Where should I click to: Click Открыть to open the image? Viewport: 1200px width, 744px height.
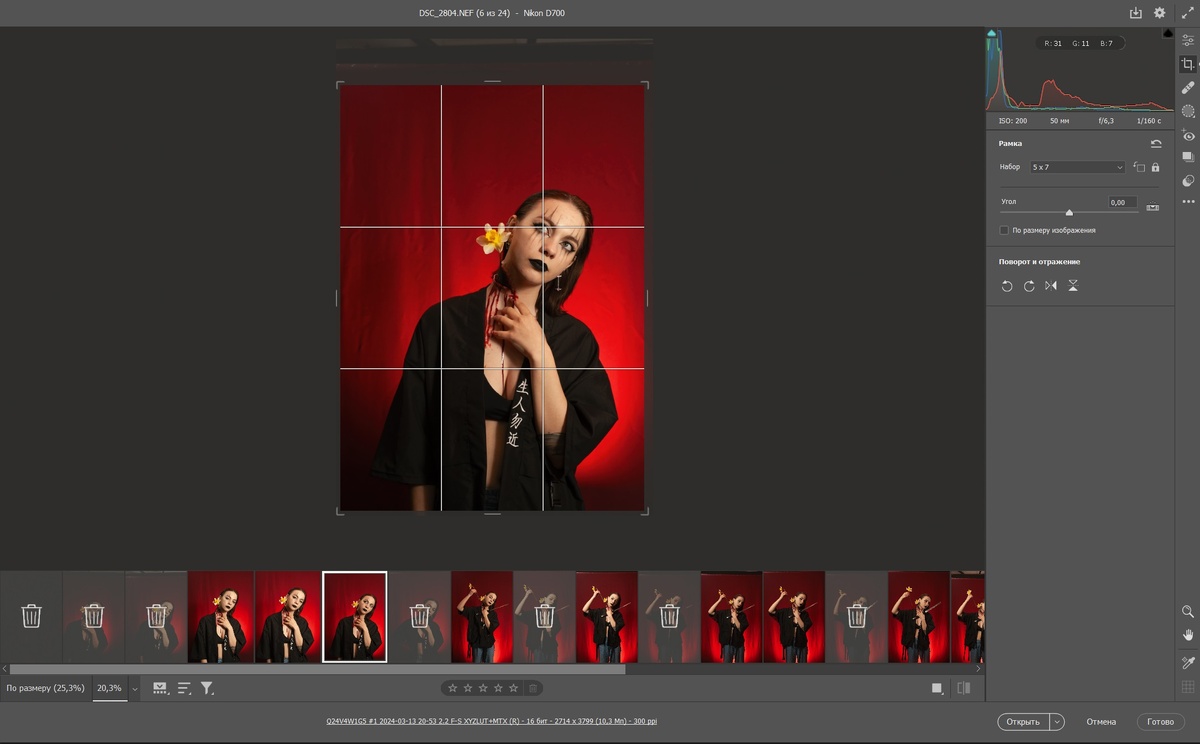tap(1023, 721)
